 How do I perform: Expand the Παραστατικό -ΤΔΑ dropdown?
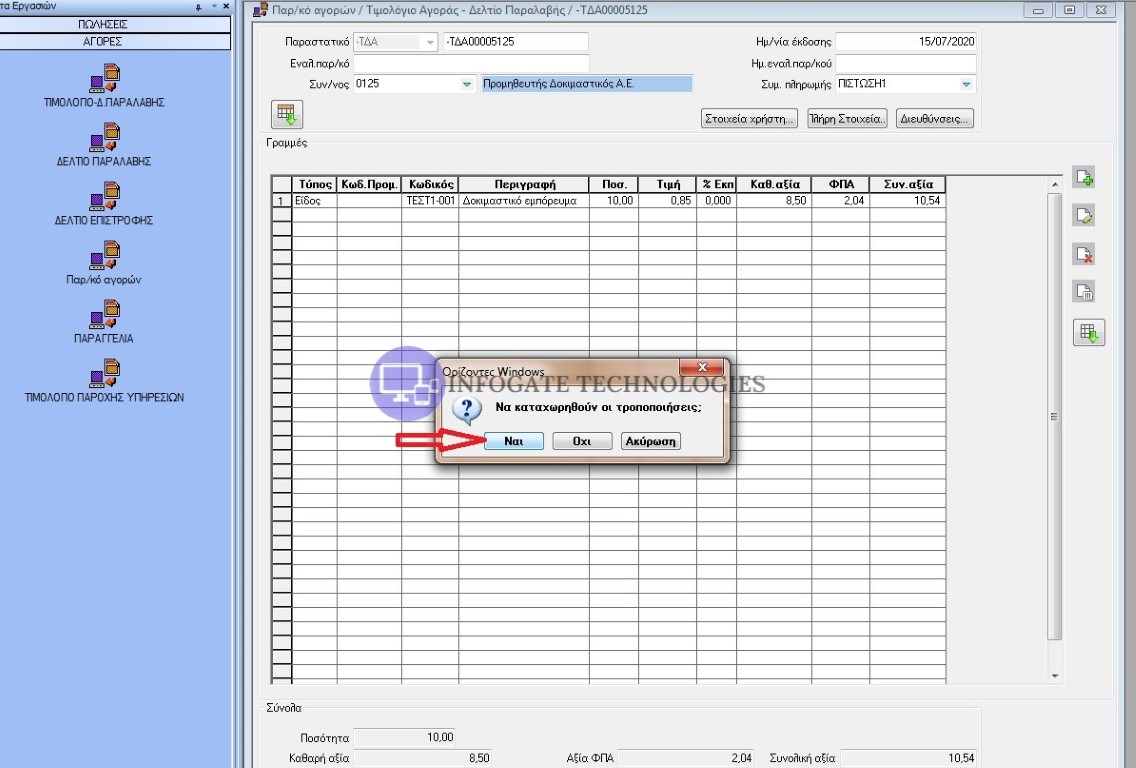tap(430, 42)
